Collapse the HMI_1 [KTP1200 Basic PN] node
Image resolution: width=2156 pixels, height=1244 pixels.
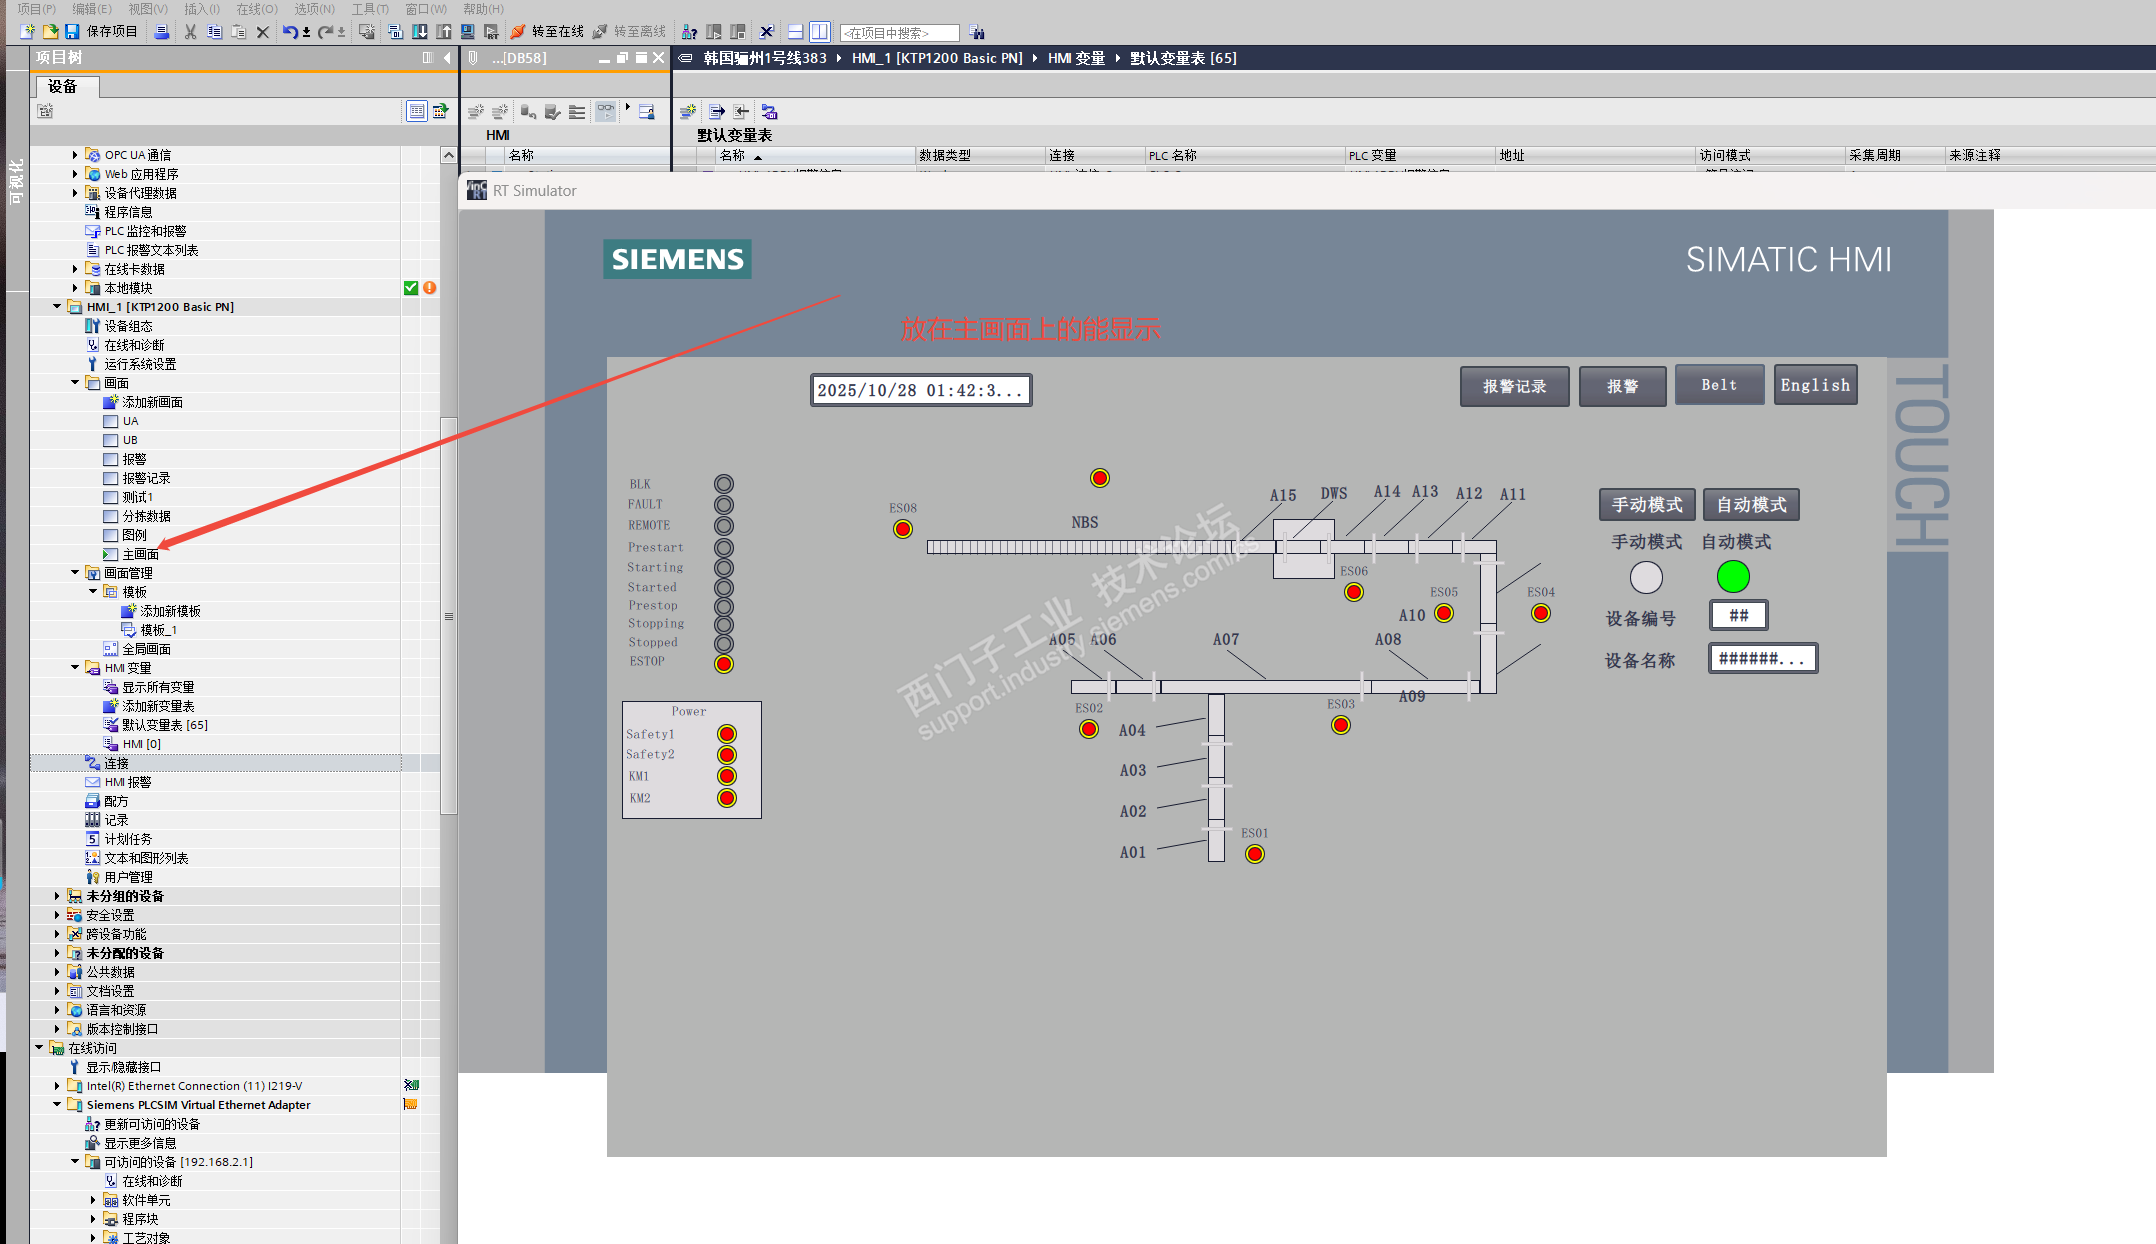(x=57, y=307)
